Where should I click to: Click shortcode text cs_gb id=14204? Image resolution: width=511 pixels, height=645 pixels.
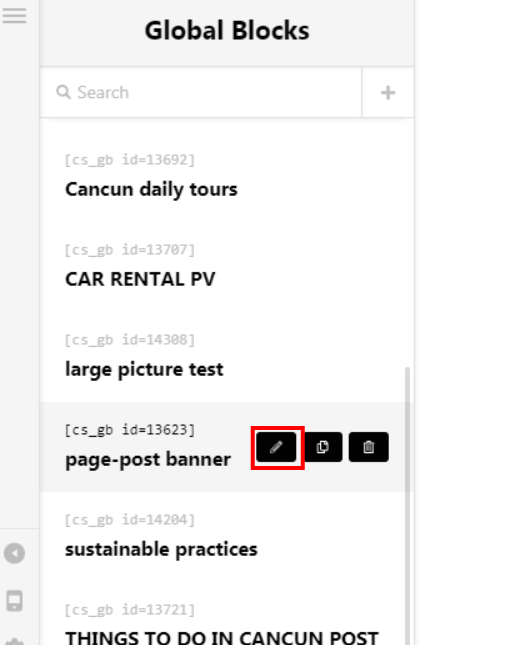[x=130, y=520]
